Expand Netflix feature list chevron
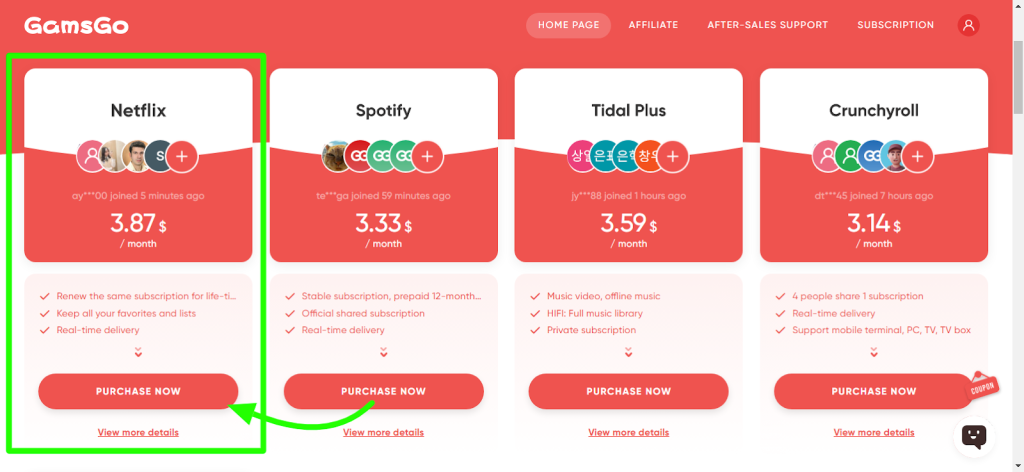This screenshot has height=472, width=1024. pyautogui.click(x=138, y=353)
